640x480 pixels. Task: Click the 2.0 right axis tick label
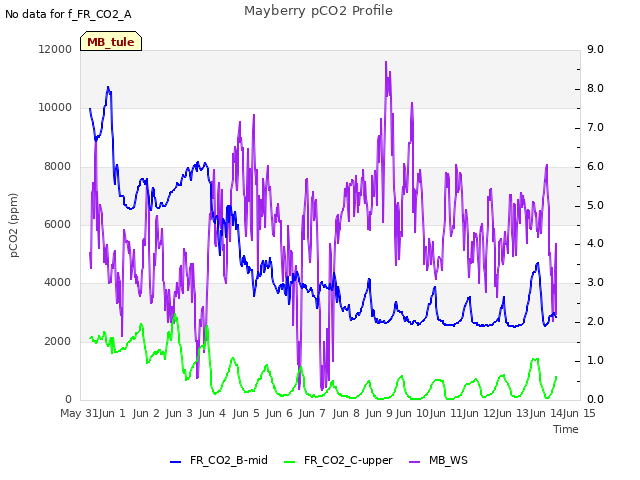[x=595, y=321]
